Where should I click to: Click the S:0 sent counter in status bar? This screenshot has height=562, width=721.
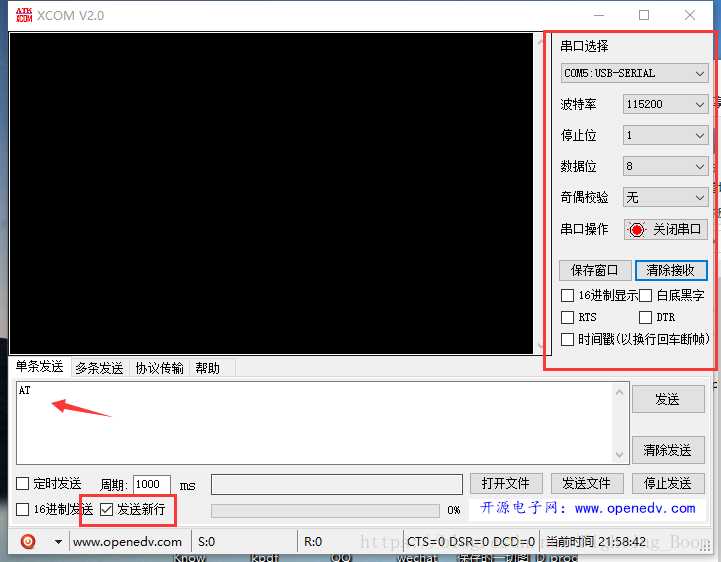coord(206,542)
